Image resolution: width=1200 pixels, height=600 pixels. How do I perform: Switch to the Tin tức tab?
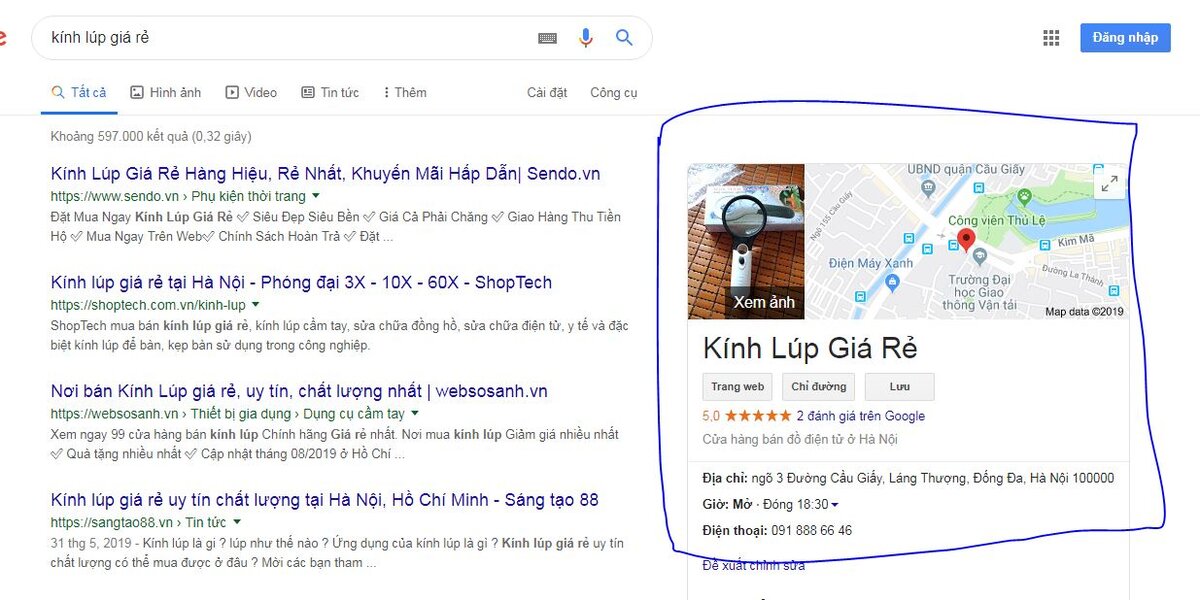(x=330, y=92)
